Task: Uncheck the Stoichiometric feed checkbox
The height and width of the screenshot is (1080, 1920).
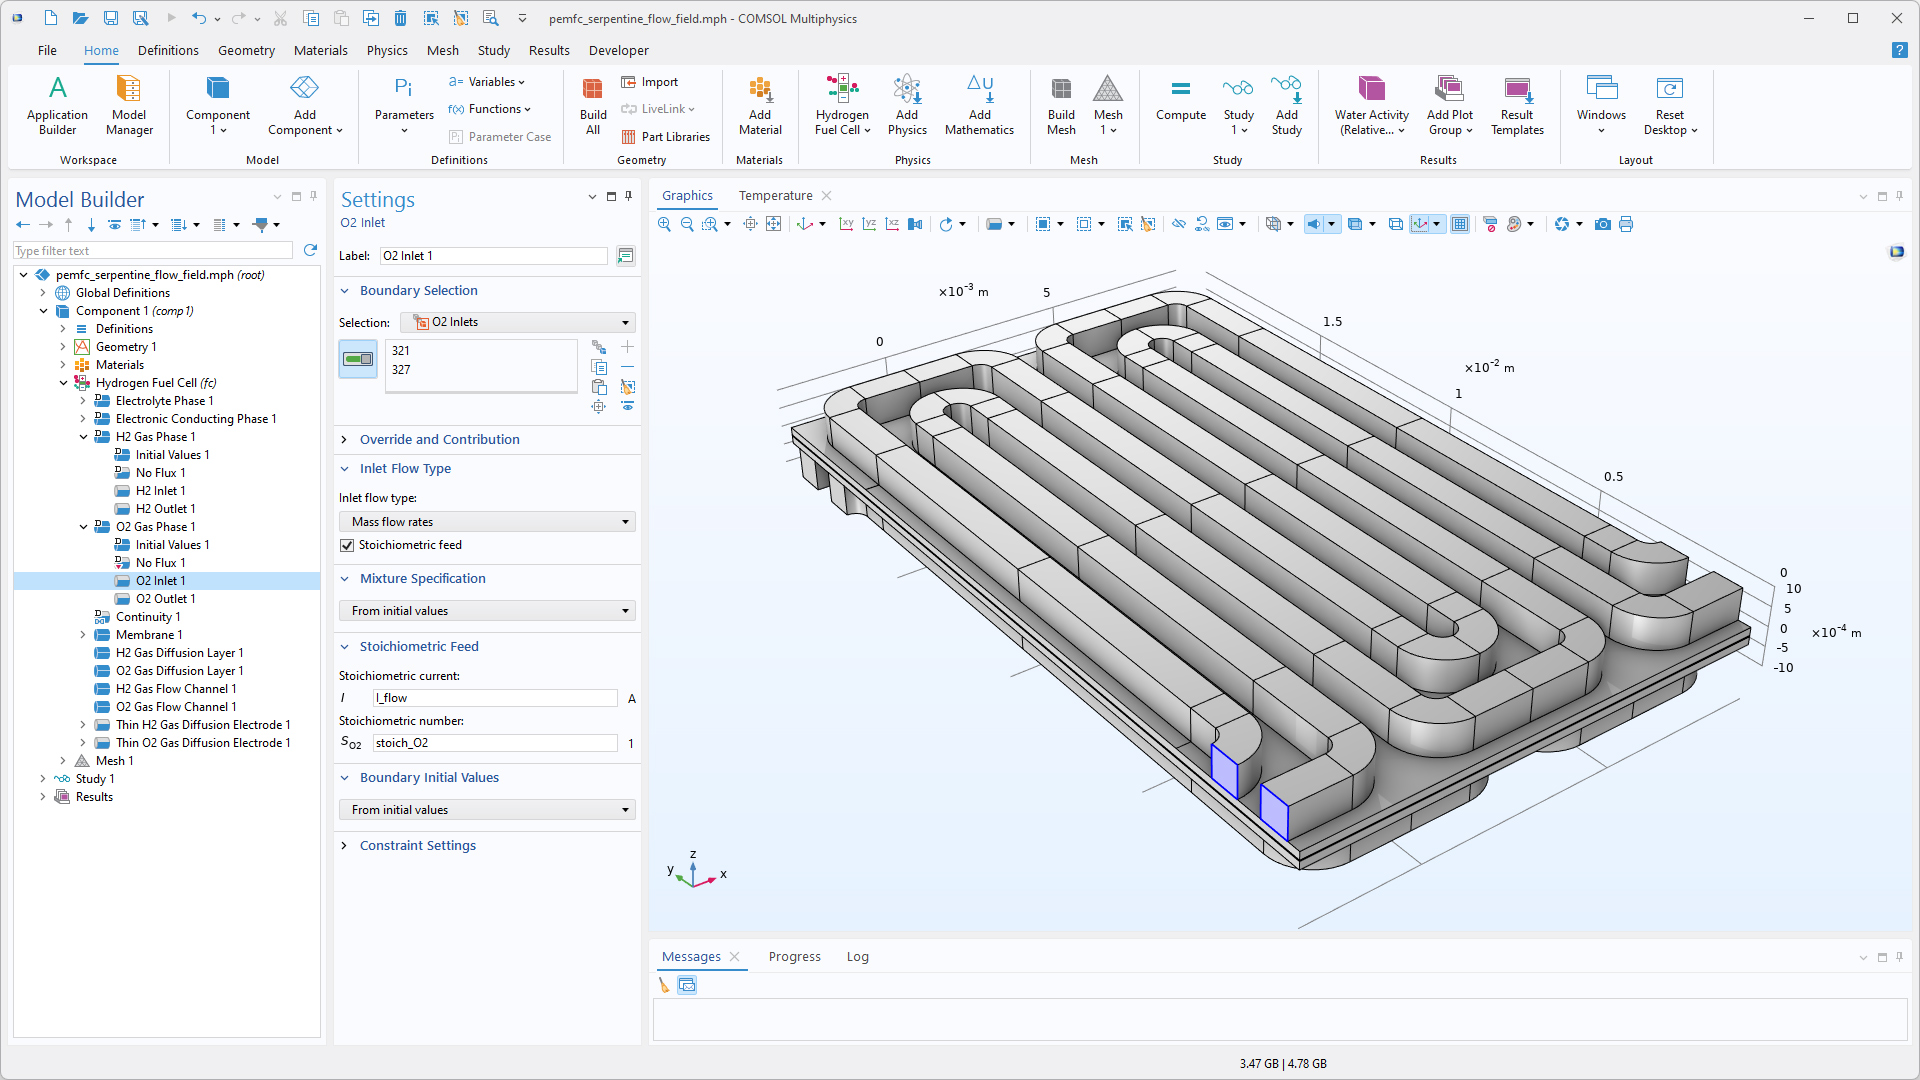Action: coord(347,545)
